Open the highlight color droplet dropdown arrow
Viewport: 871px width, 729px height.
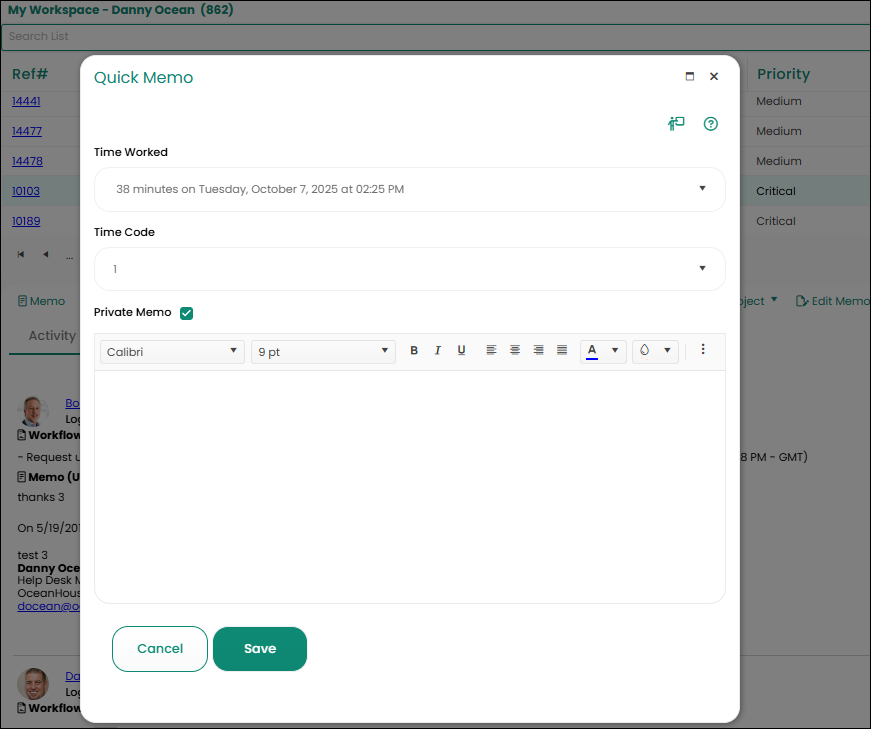[667, 351]
